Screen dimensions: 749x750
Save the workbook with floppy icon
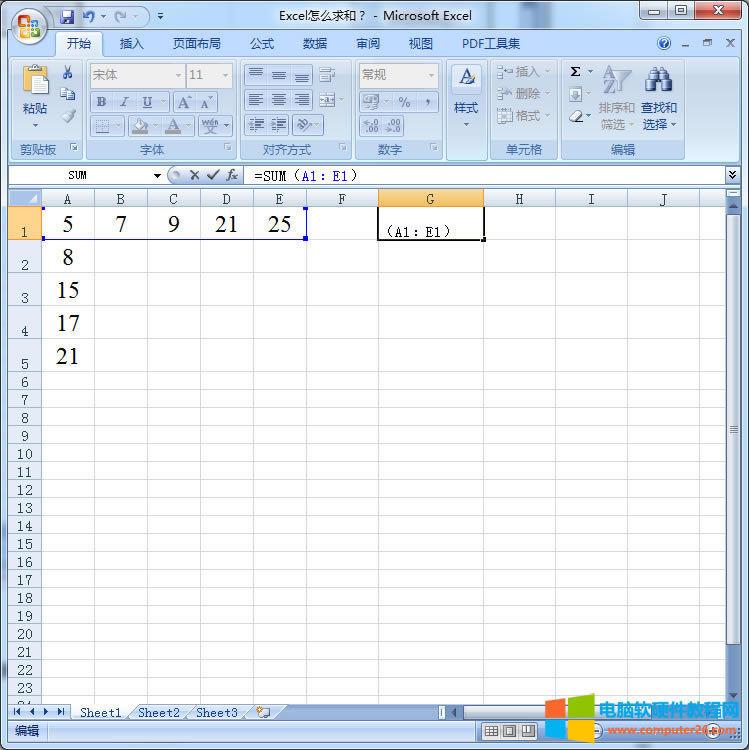coord(67,17)
